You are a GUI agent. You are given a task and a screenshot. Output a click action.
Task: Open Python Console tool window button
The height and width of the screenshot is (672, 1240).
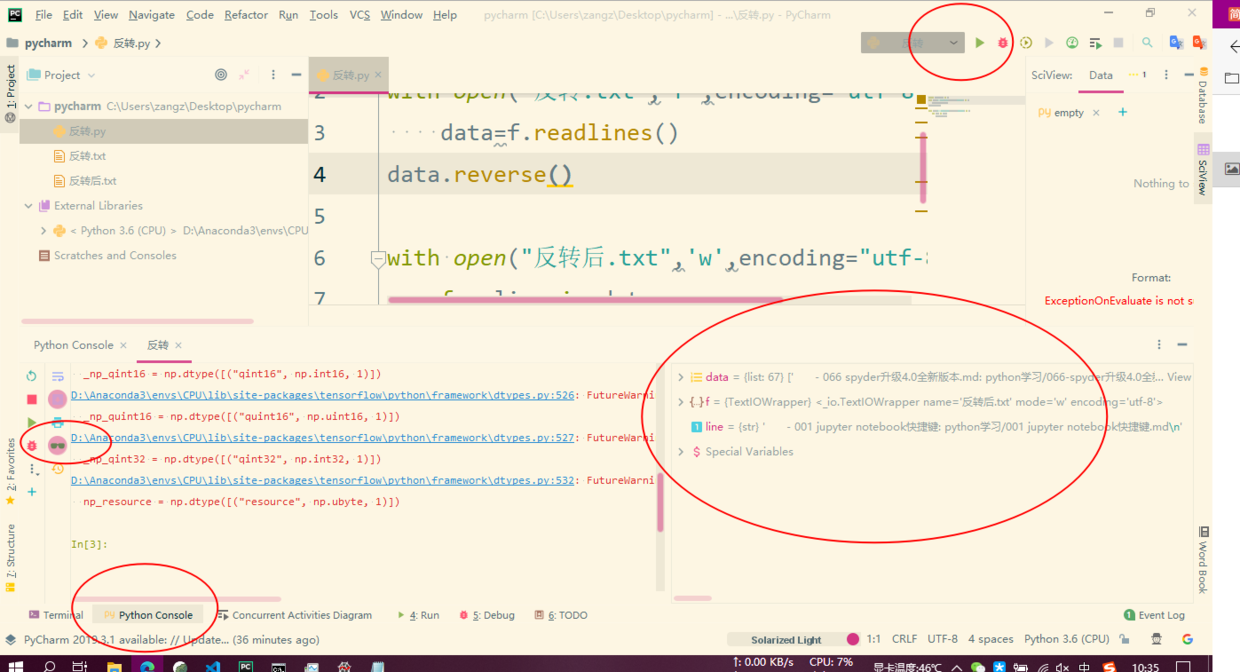point(148,615)
